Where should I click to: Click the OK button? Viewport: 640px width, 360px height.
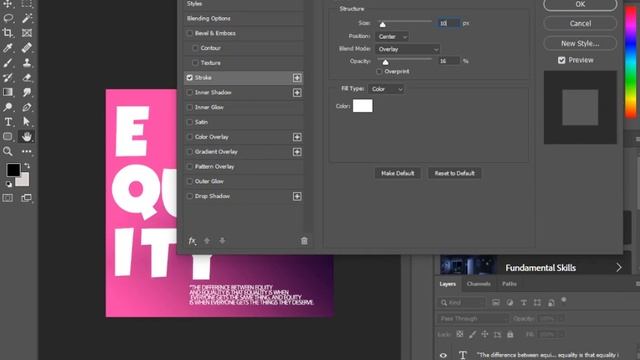coord(580,4)
